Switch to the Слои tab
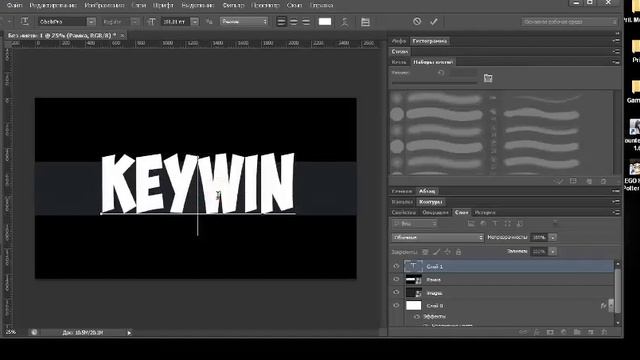Image resolution: width=640 pixels, height=360 pixels. coord(462,212)
